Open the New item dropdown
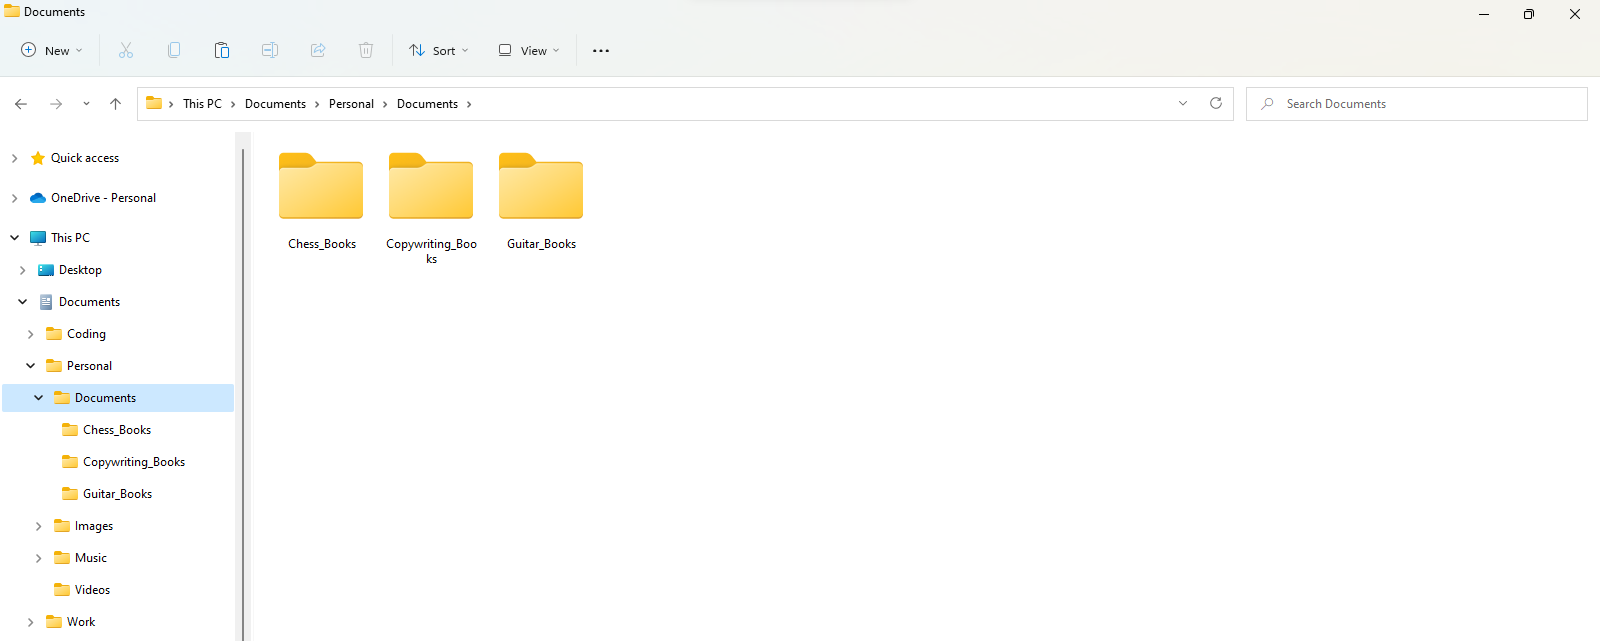1600x641 pixels. click(x=52, y=50)
